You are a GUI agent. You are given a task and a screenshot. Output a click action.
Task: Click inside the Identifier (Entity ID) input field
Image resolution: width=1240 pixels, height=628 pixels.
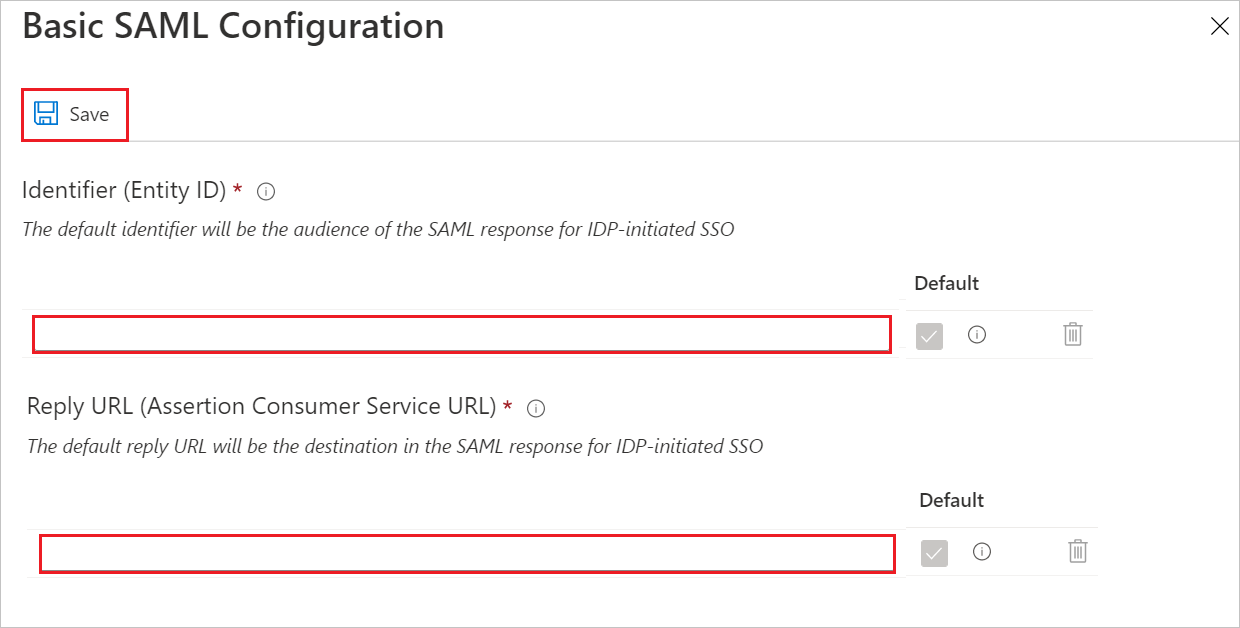[x=460, y=335]
